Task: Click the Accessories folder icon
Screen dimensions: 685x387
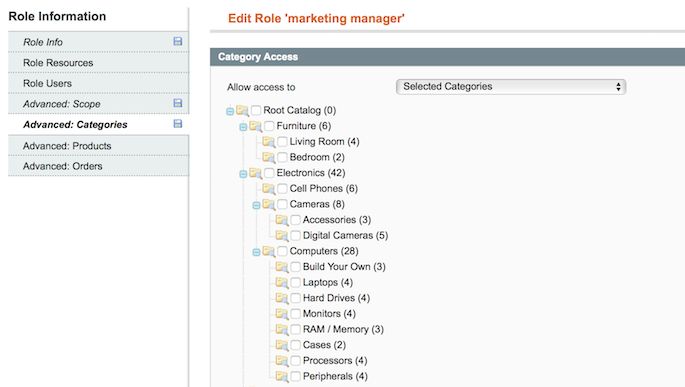Action: pyautogui.click(x=282, y=220)
